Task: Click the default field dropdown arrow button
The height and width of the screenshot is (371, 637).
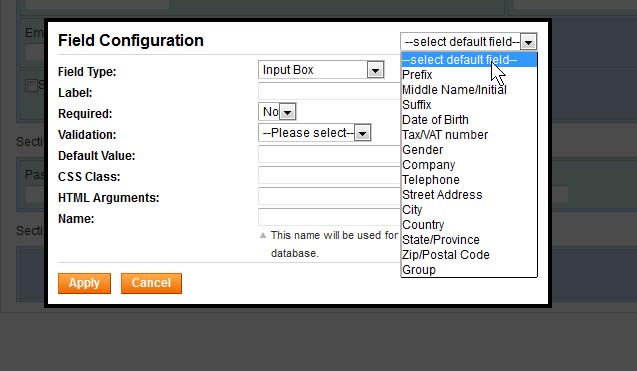Action: point(529,42)
